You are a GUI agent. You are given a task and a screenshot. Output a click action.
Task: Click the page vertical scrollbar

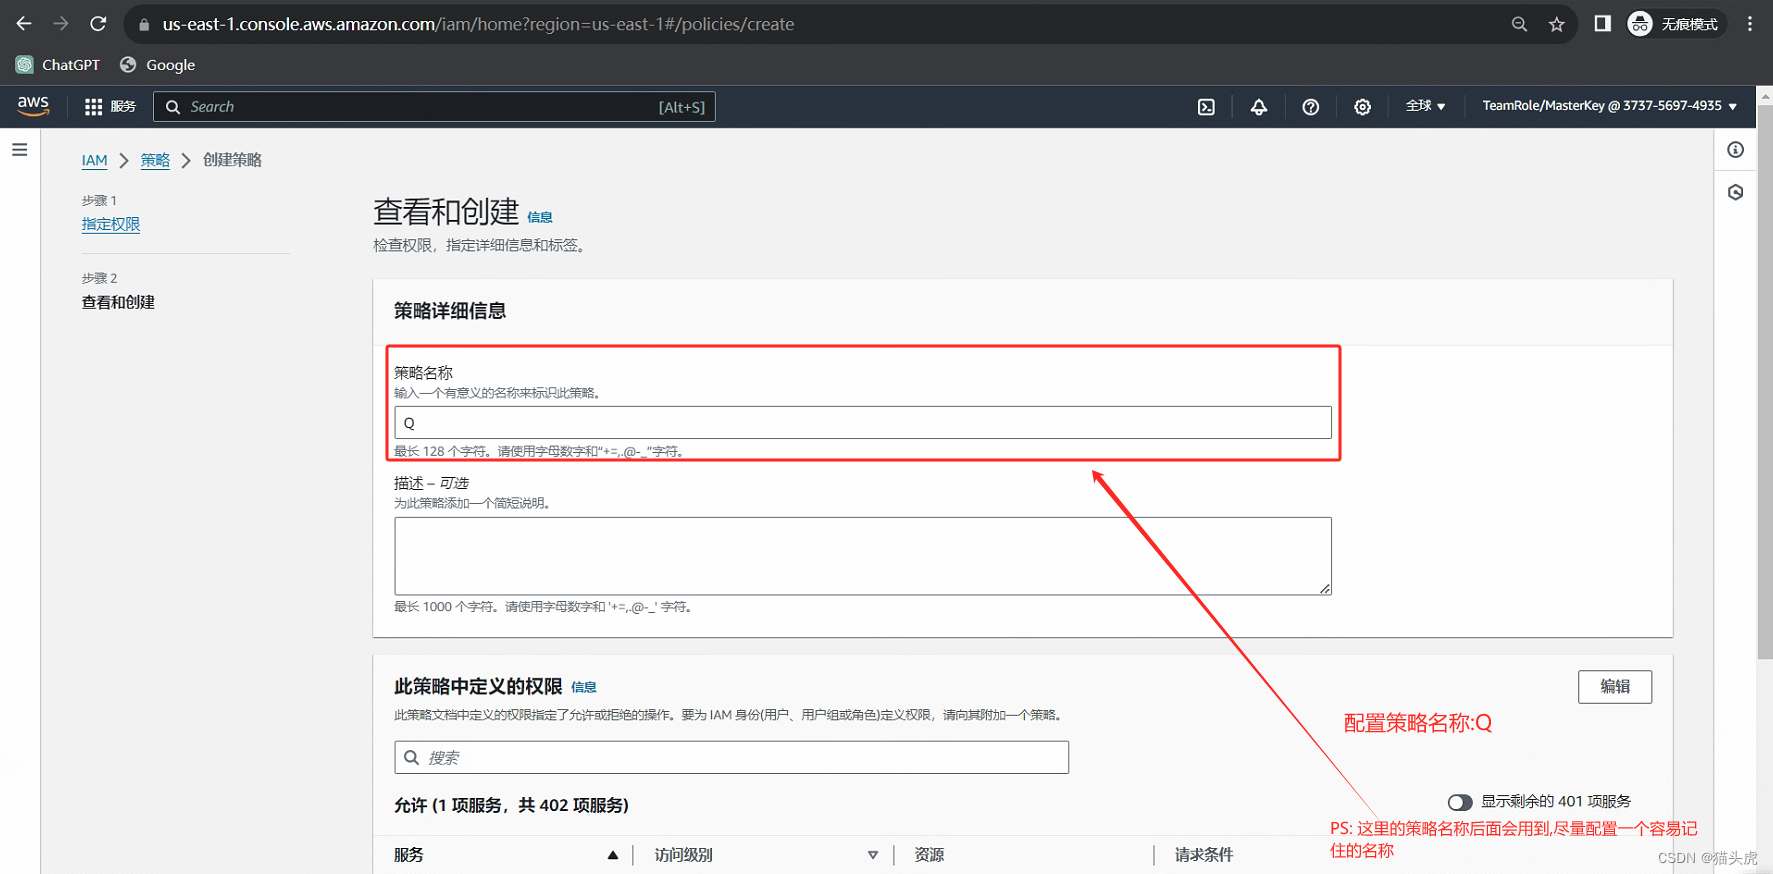click(1764, 380)
